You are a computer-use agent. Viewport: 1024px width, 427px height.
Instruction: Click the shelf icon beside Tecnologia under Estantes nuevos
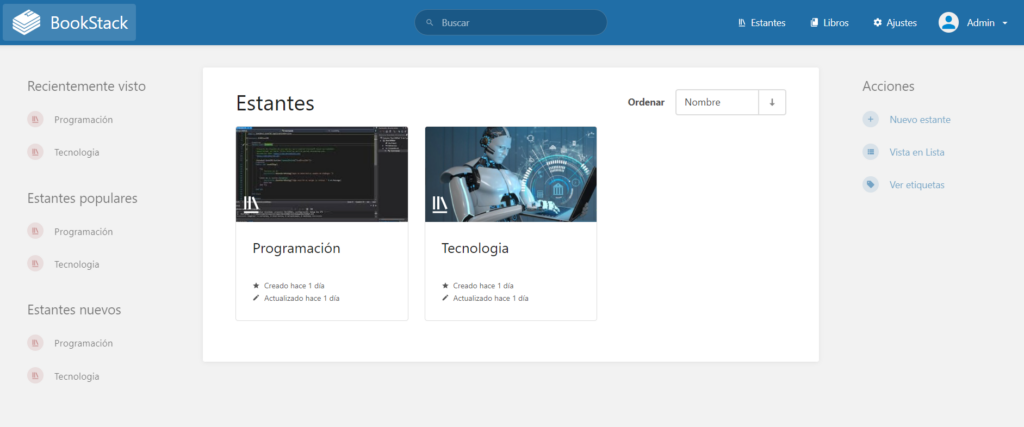pos(35,376)
